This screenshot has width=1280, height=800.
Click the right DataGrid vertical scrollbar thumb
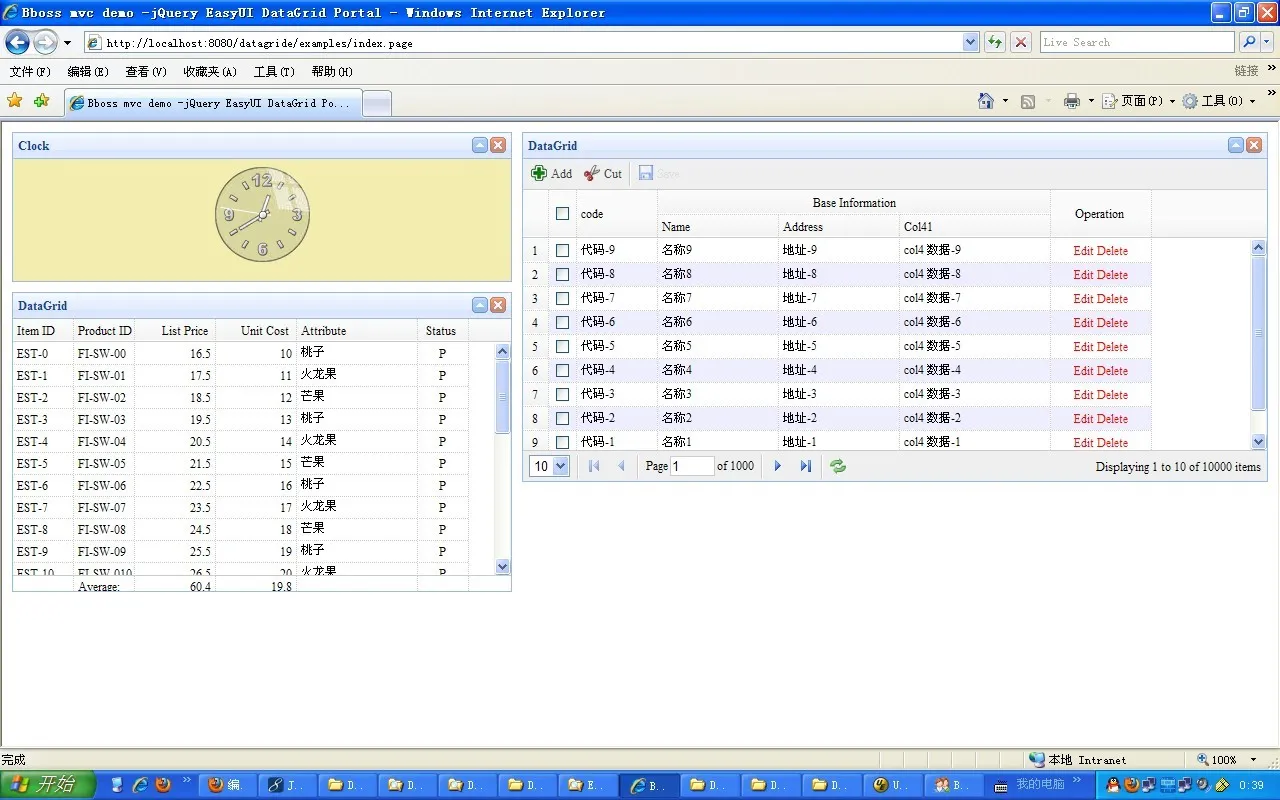[x=1258, y=332]
